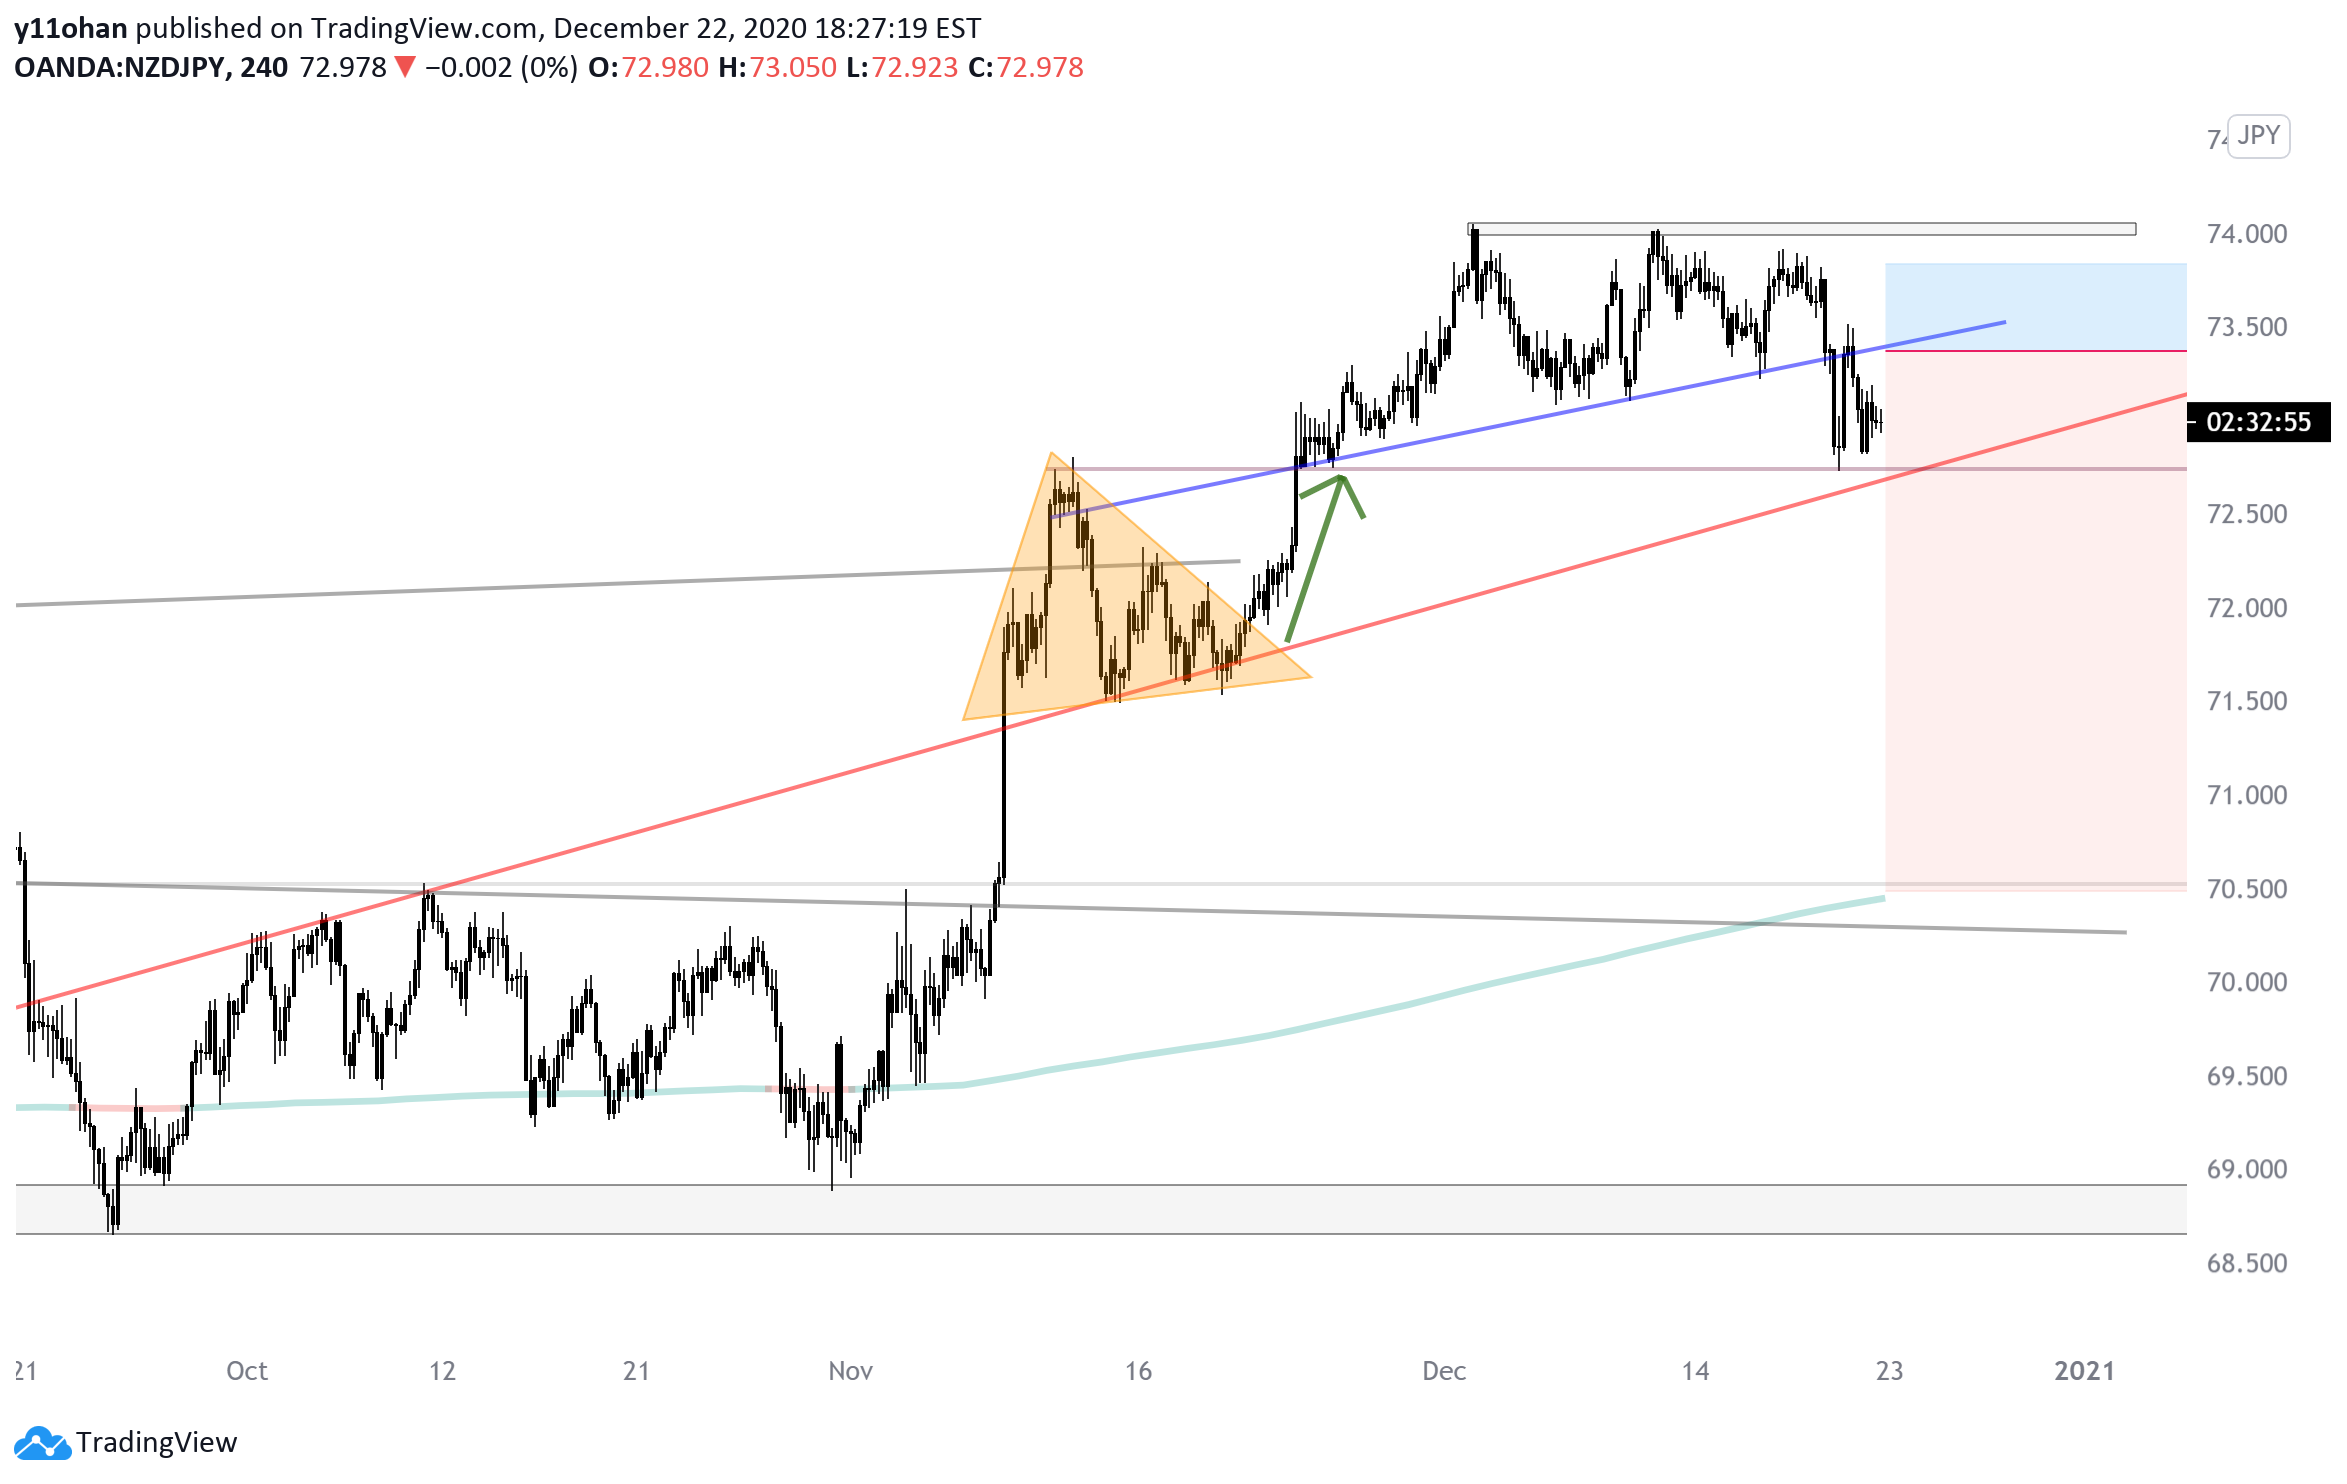Click the high price value H:73.050
The image size is (2347, 1484).
tap(778, 68)
